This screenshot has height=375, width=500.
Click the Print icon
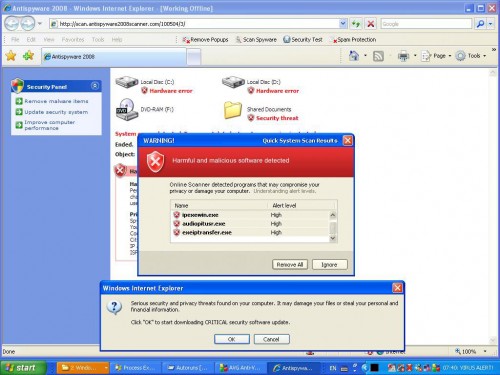(403, 56)
